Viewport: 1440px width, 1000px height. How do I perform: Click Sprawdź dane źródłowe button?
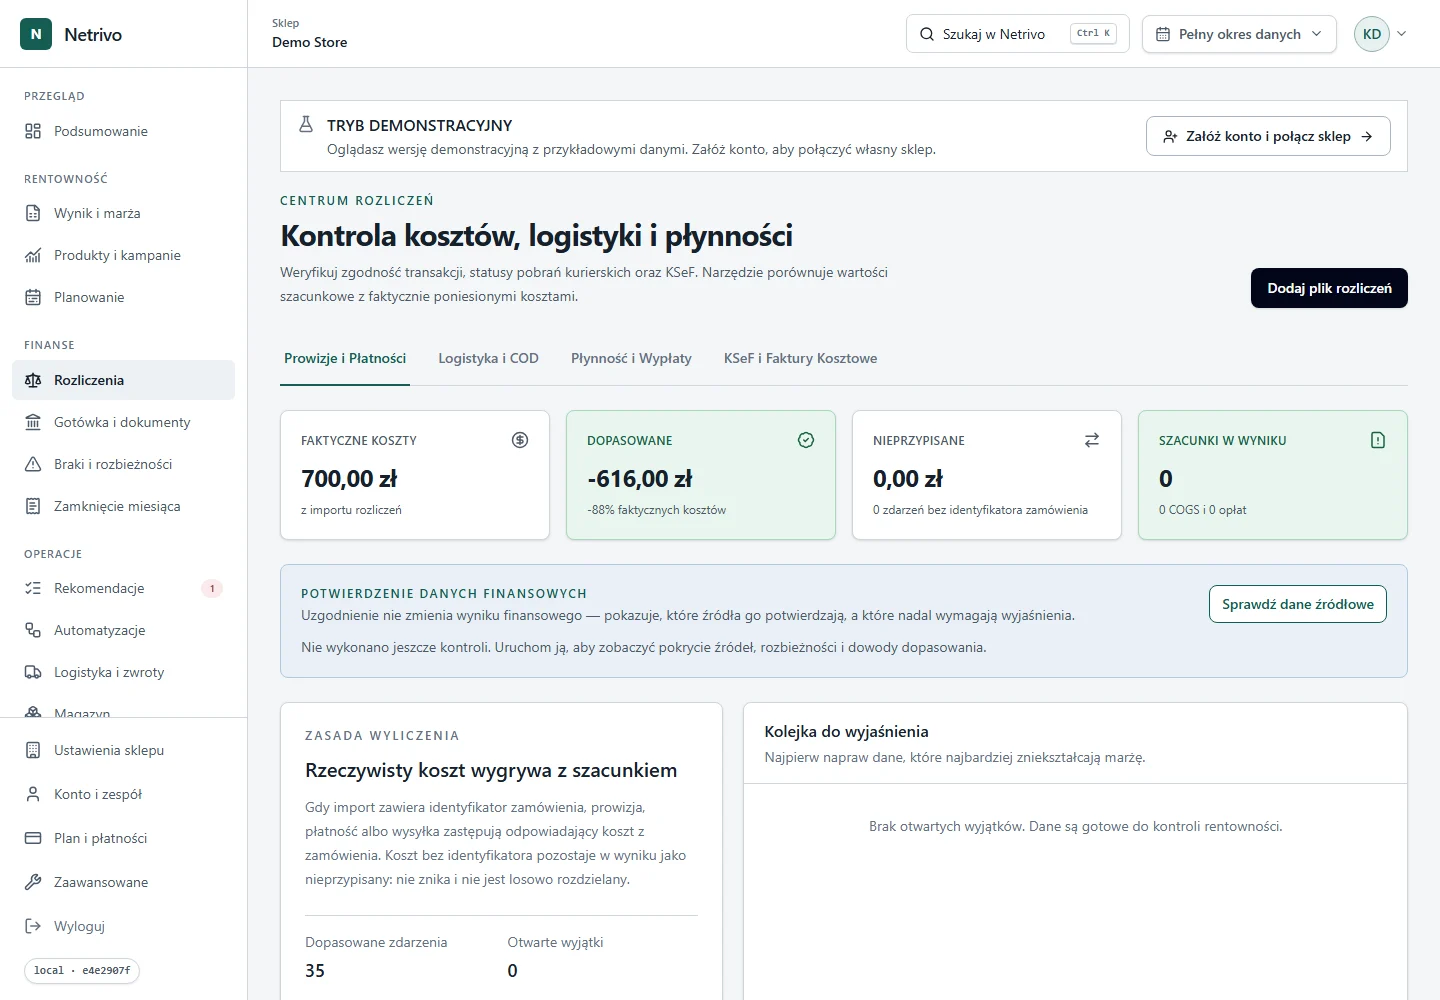(x=1298, y=604)
